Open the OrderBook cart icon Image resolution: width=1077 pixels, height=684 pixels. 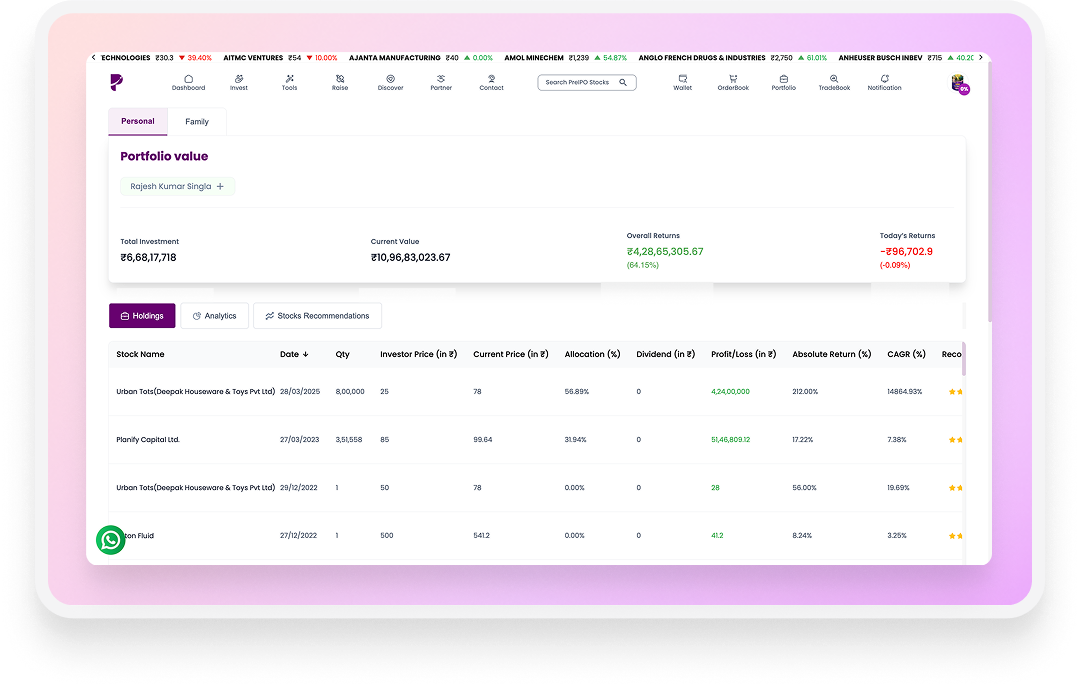tap(733, 79)
